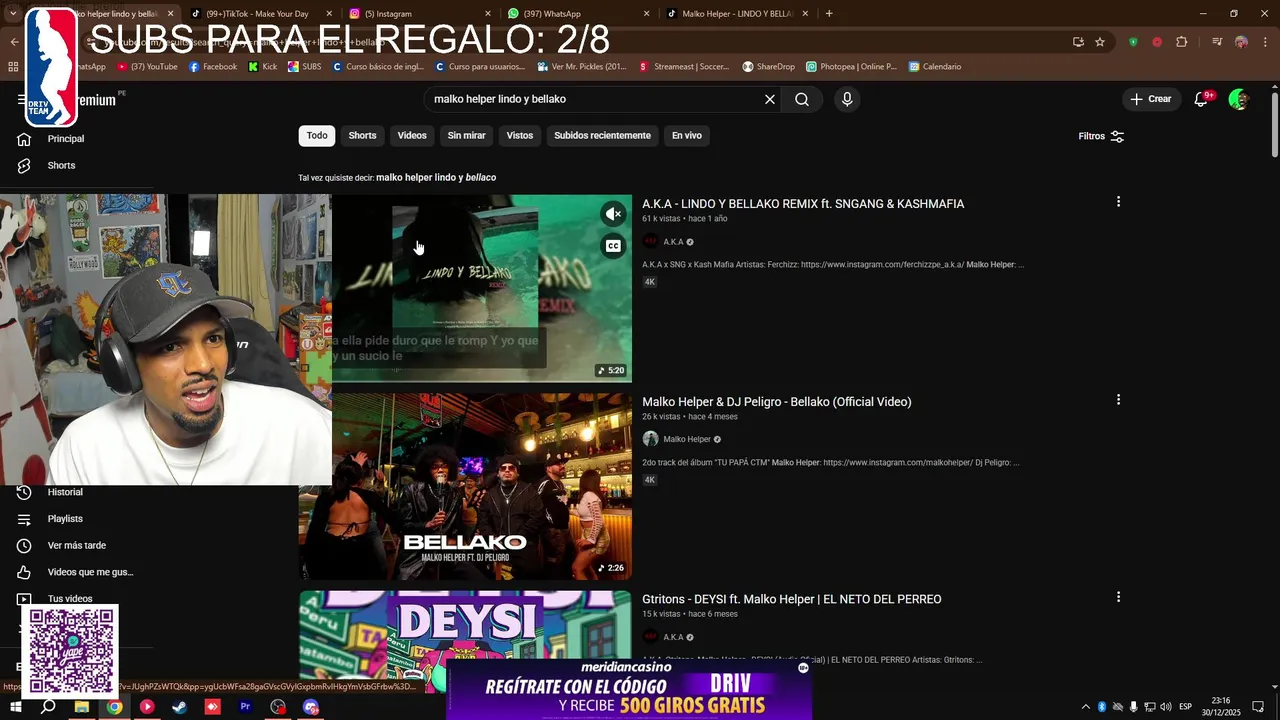Open the more options menu for Gtritons DEYSI video

[1118, 597]
